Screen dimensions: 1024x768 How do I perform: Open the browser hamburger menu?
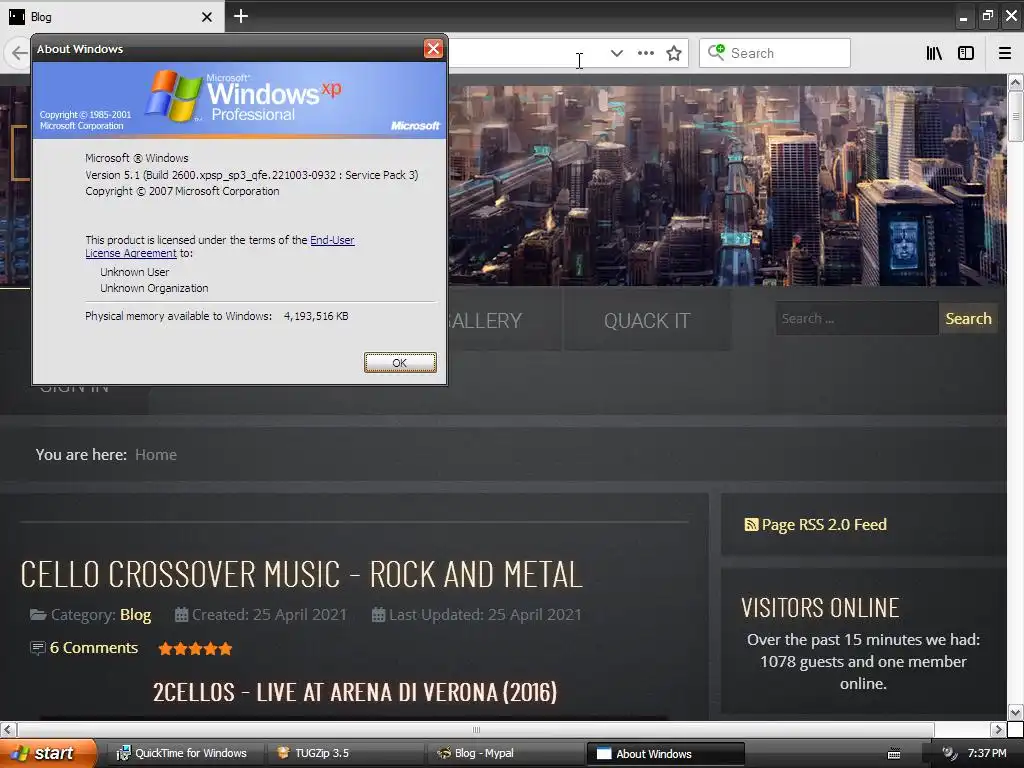tap(1005, 53)
